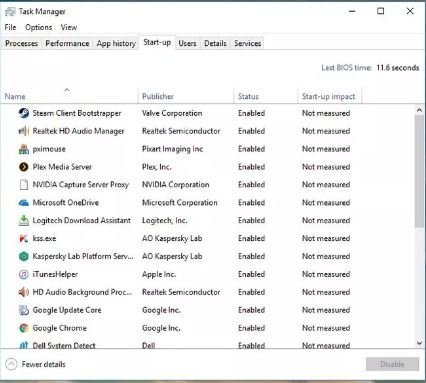Click Not measured impact for Google Chrome
This screenshot has width=426, height=383.
tap(326, 328)
